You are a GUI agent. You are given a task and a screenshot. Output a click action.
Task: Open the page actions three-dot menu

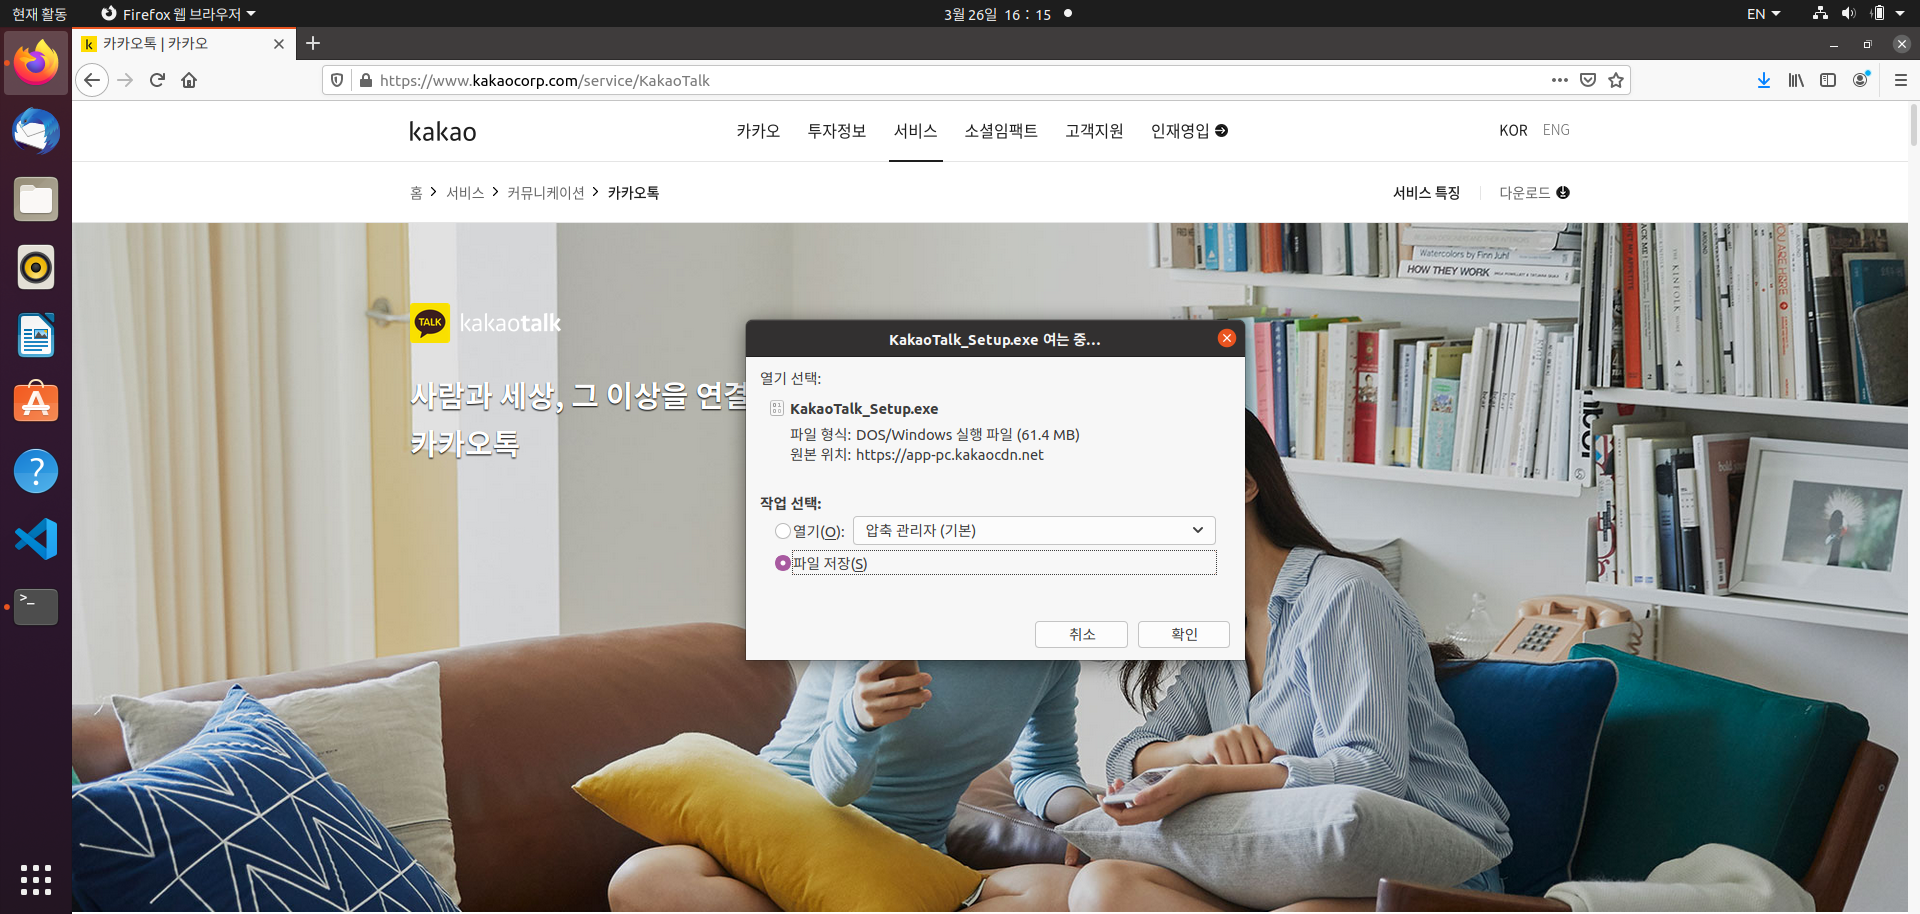(x=1560, y=80)
